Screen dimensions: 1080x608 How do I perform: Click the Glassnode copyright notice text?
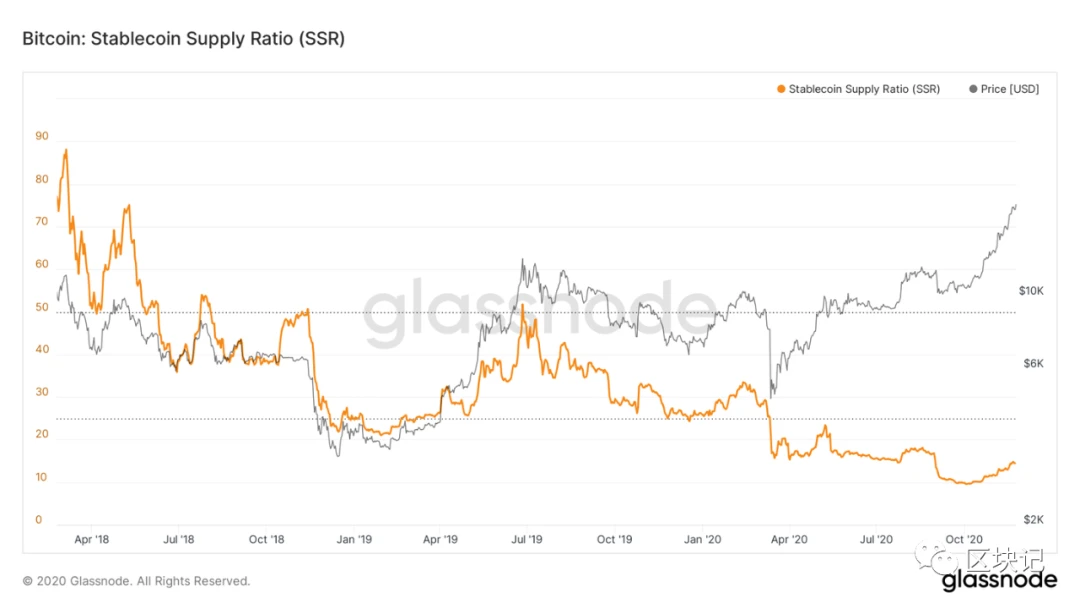click(x=136, y=581)
